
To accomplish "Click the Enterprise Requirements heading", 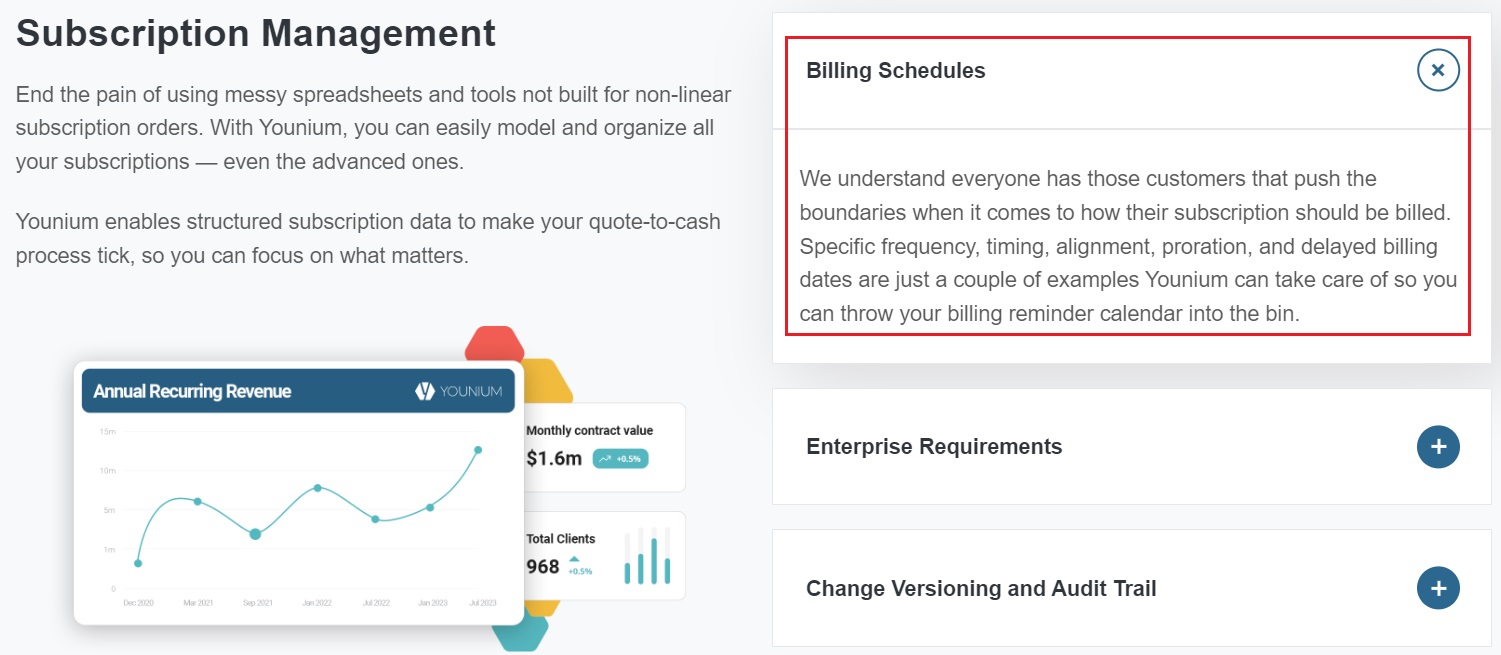I will coord(934,447).
